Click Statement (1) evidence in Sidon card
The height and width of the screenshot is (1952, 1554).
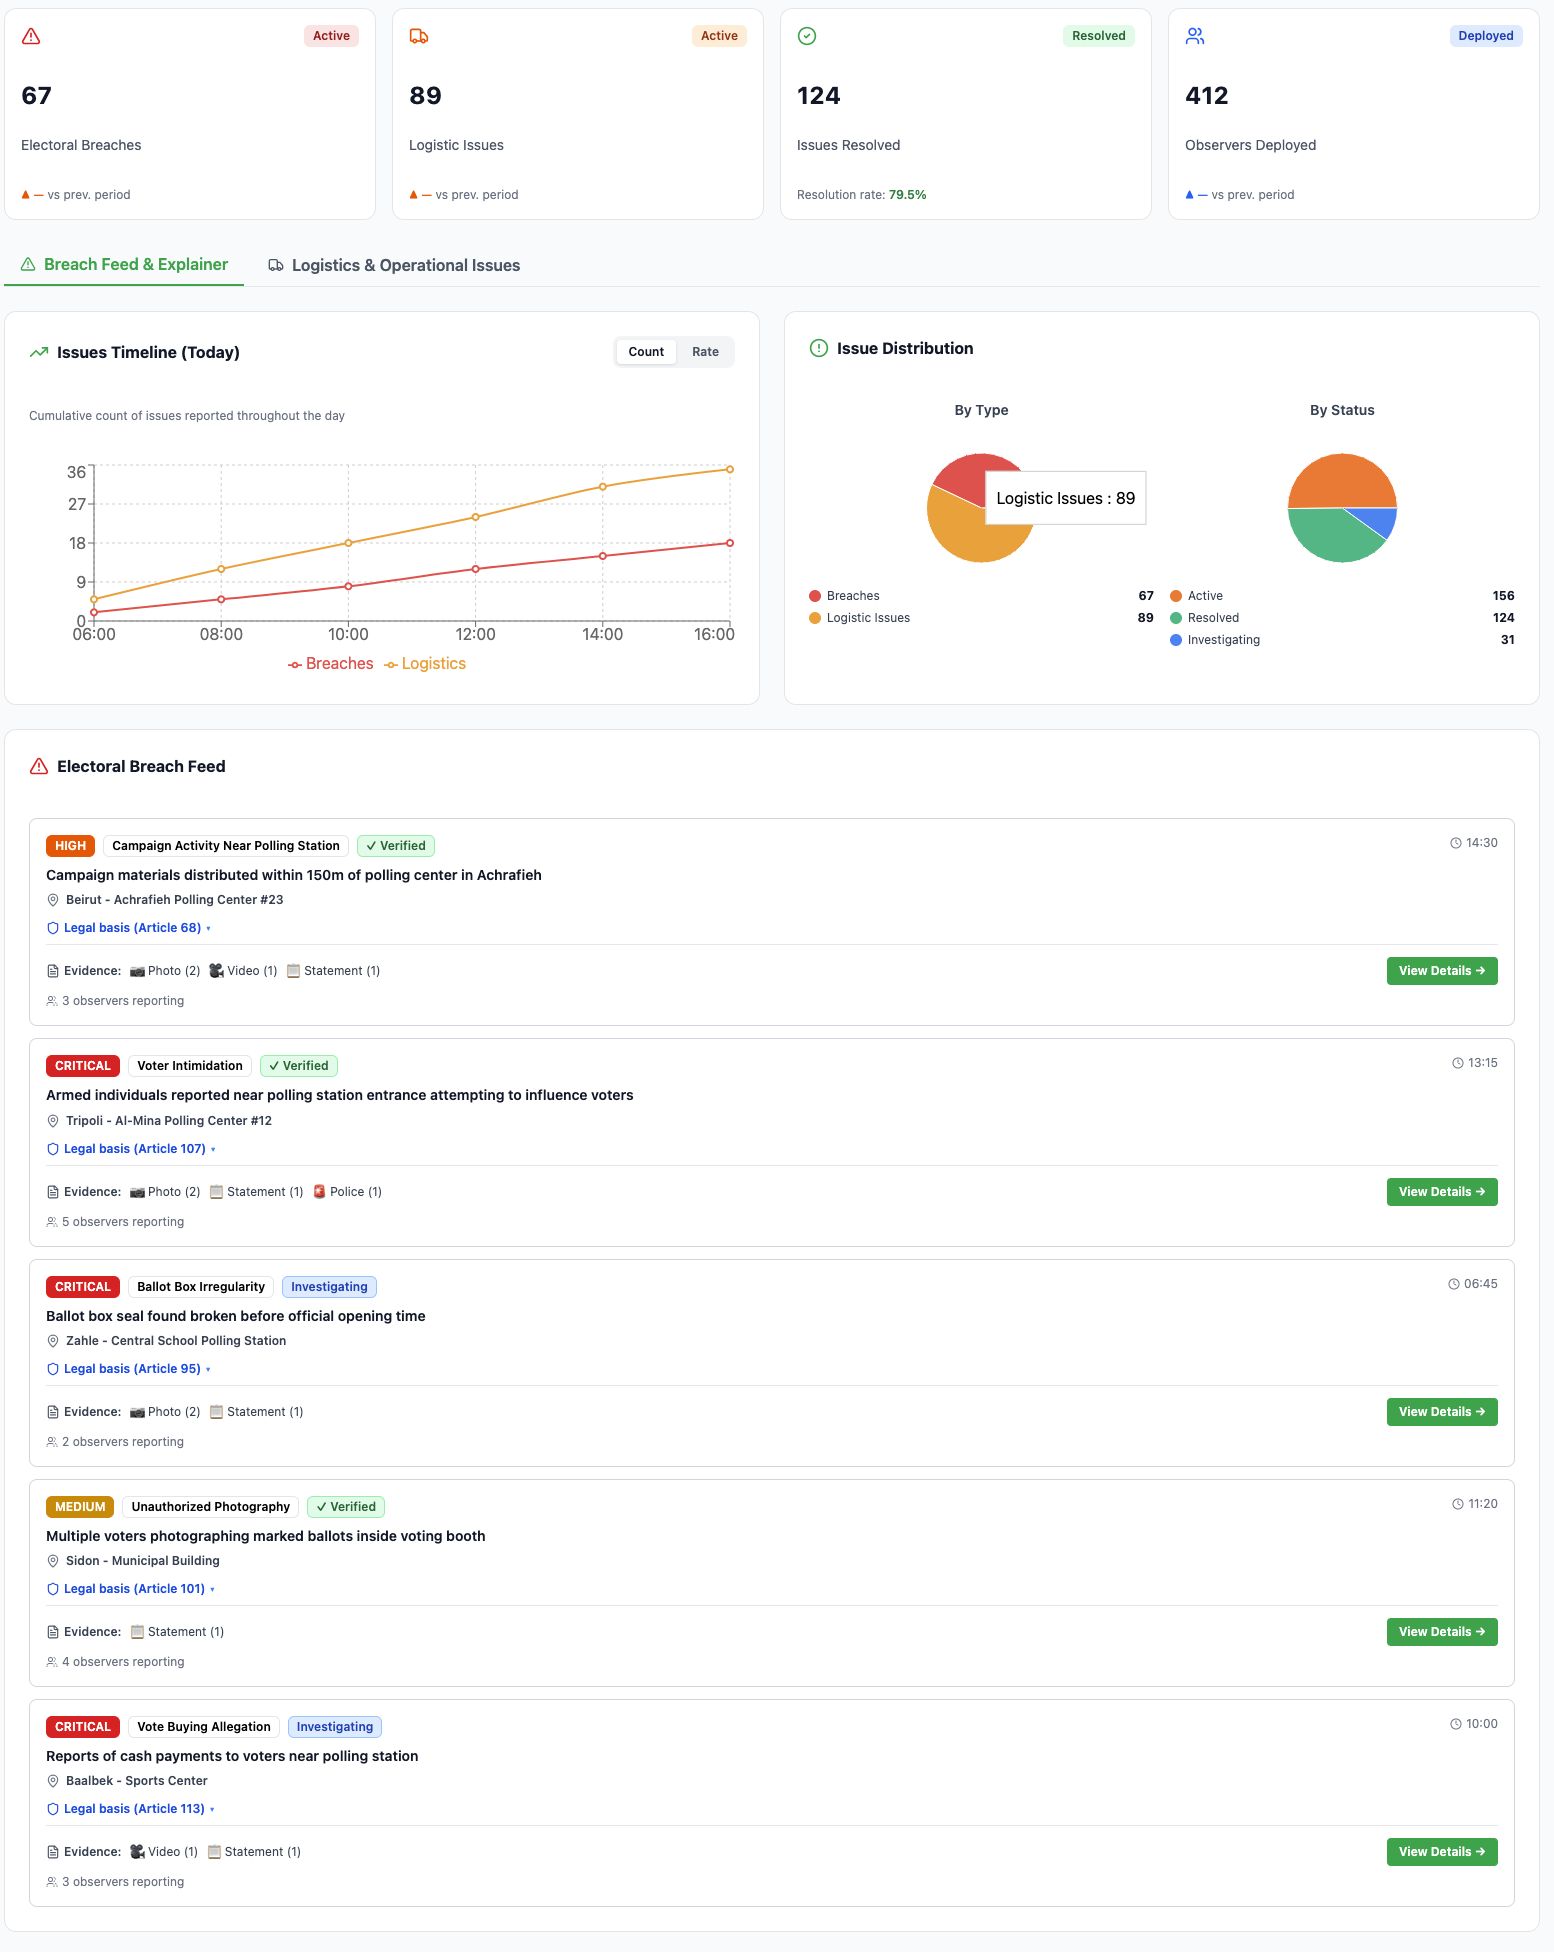tap(177, 1632)
